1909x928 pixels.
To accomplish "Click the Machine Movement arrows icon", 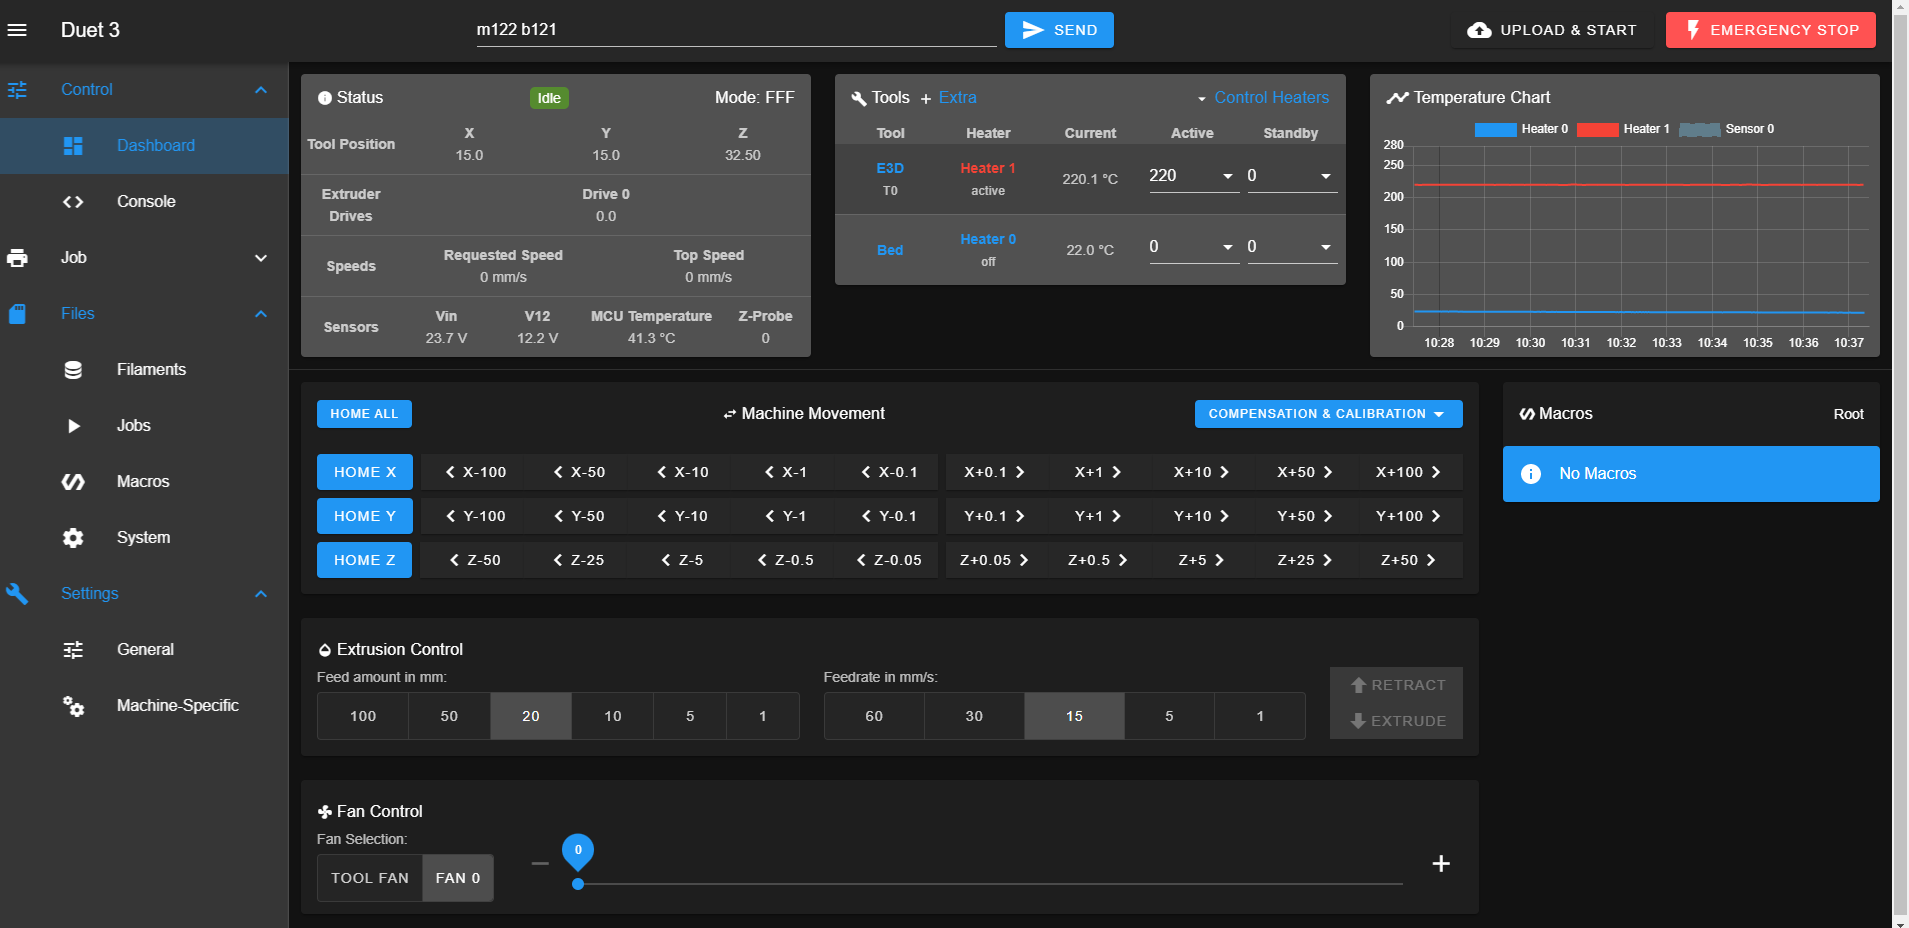I will coord(730,414).
